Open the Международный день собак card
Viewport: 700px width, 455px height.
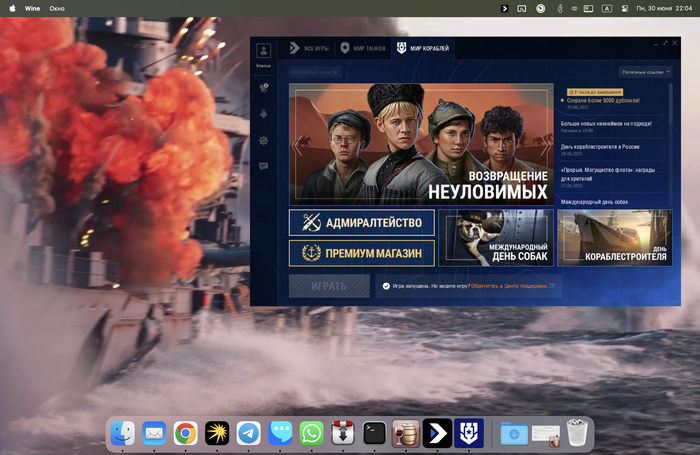click(496, 238)
